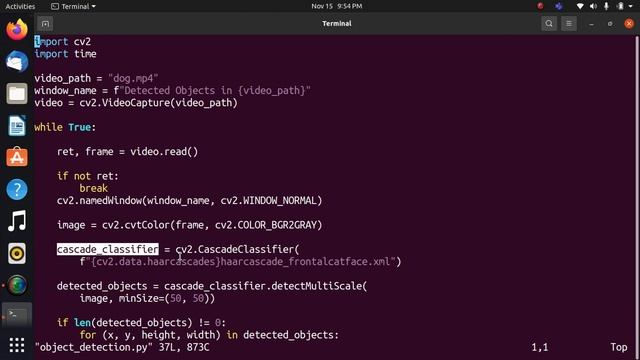
Task: Click 'cv2.VideoCapture(video_path)' text
Action: click(158, 103)
